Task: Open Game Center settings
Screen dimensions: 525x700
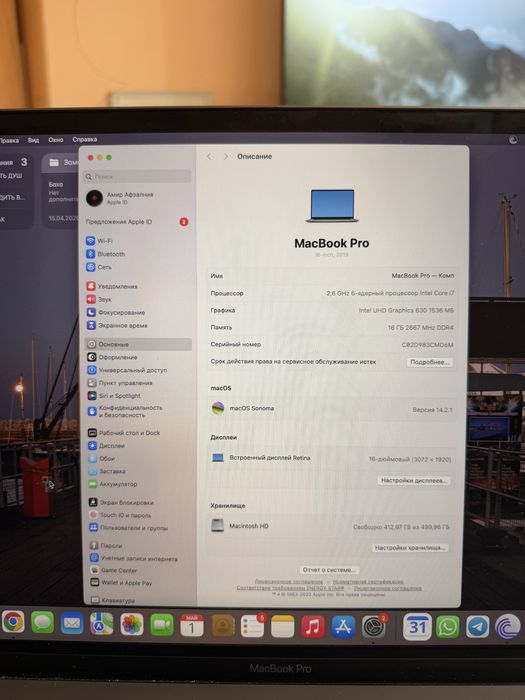Action: [x=114, y=570]
